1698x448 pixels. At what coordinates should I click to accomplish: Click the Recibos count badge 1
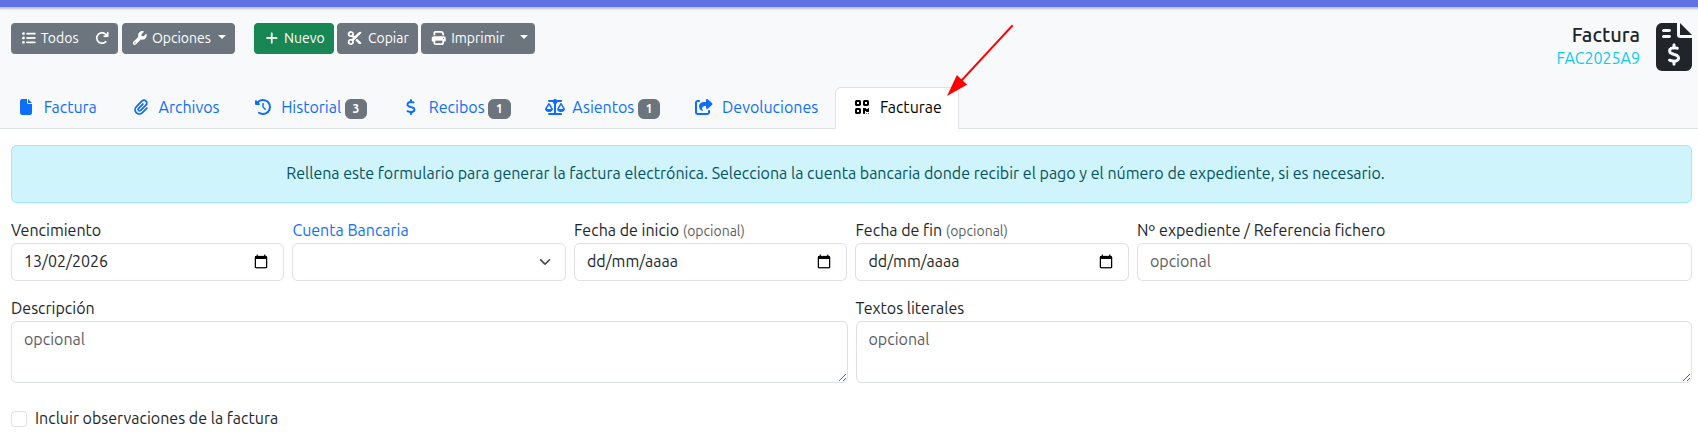499,108
